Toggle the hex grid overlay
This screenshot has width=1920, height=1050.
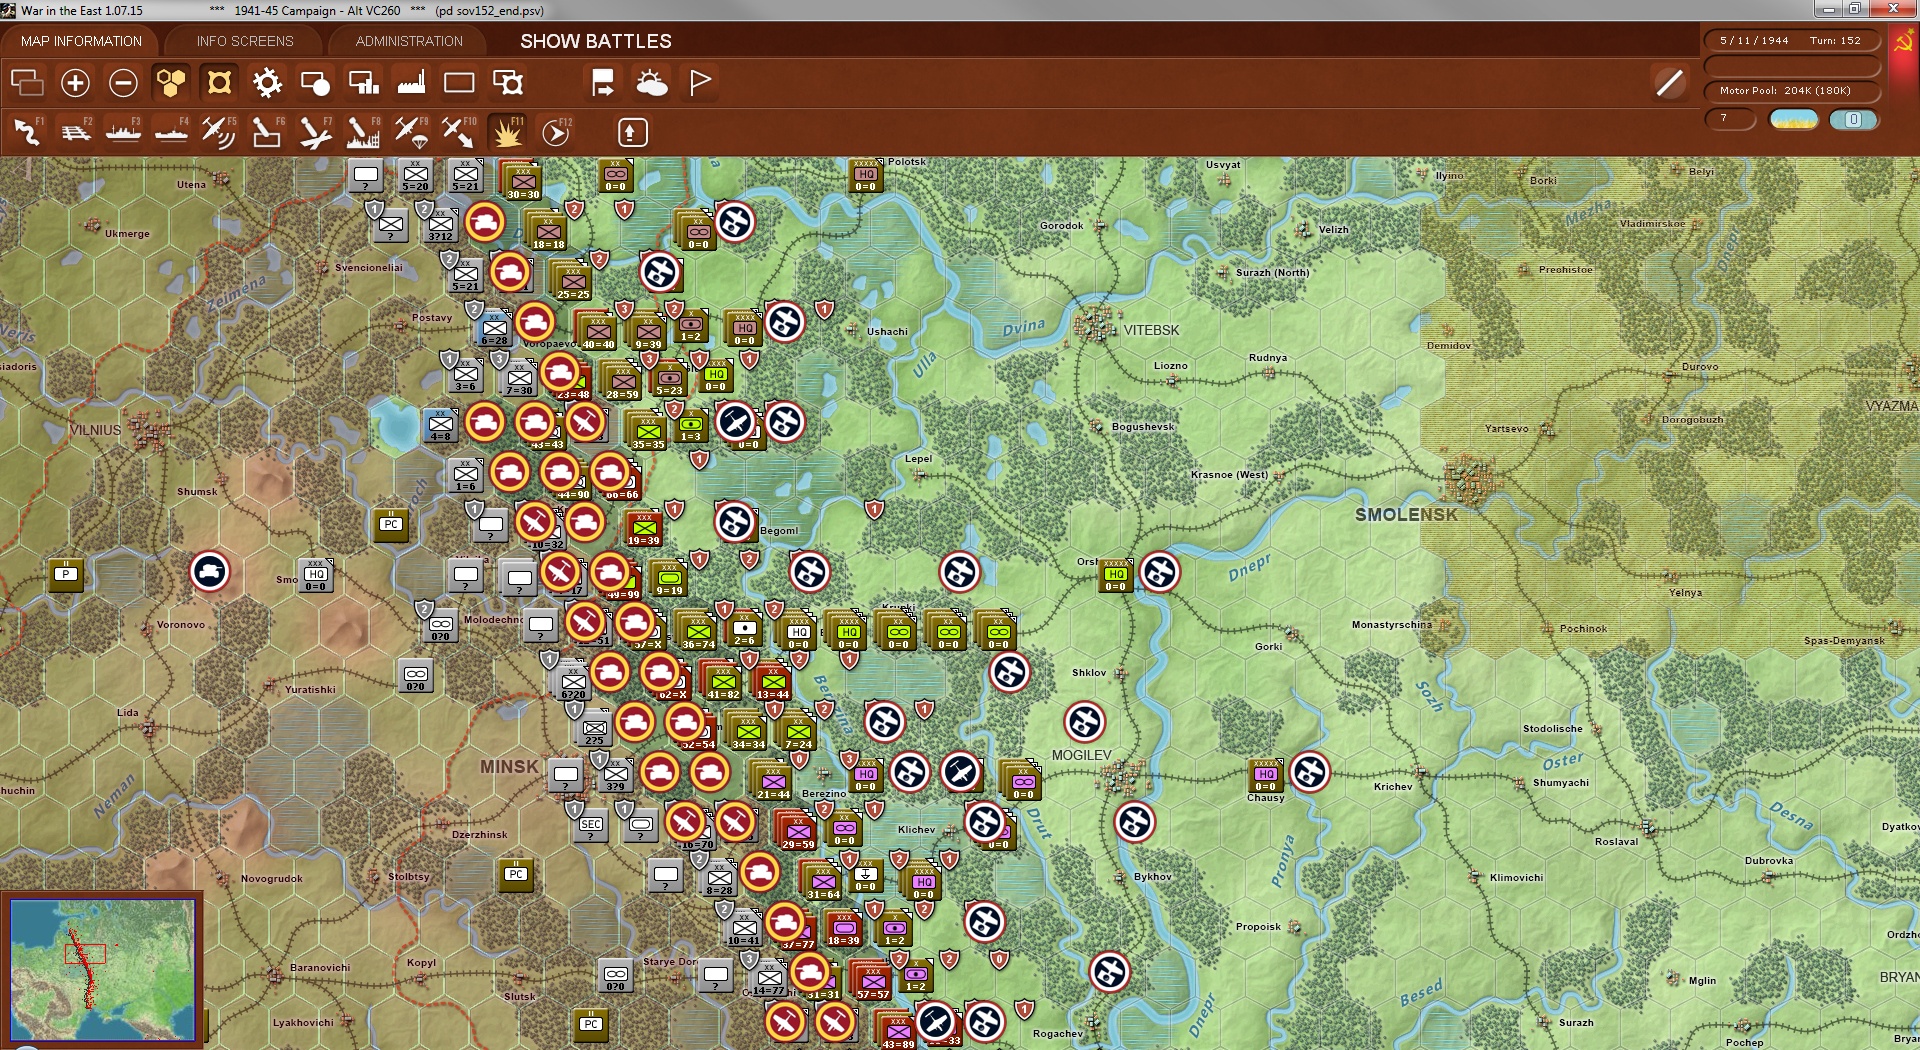pyautogui.click(x=171, y=83)
